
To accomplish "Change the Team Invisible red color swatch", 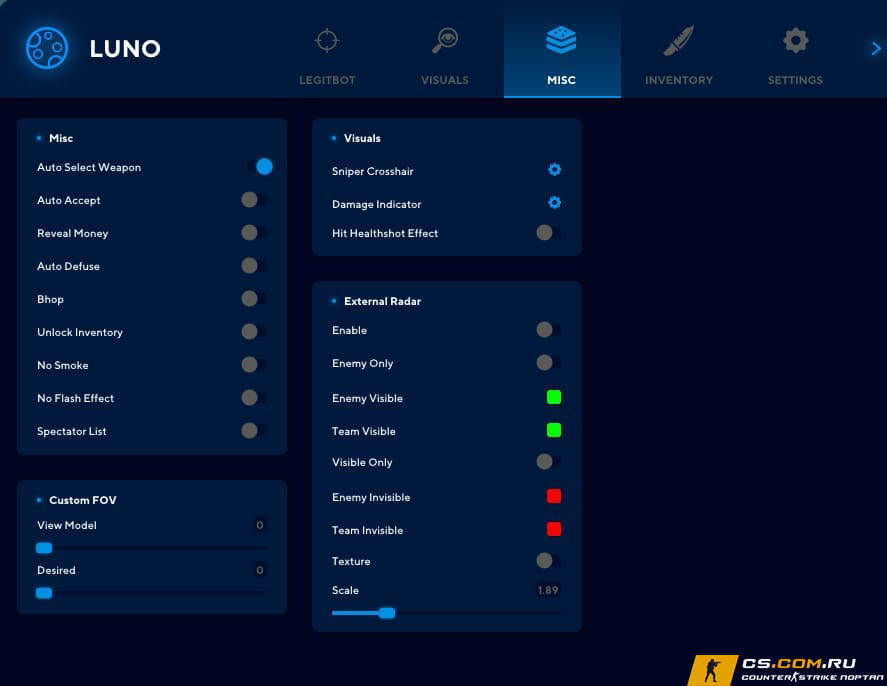I will 553,530.
